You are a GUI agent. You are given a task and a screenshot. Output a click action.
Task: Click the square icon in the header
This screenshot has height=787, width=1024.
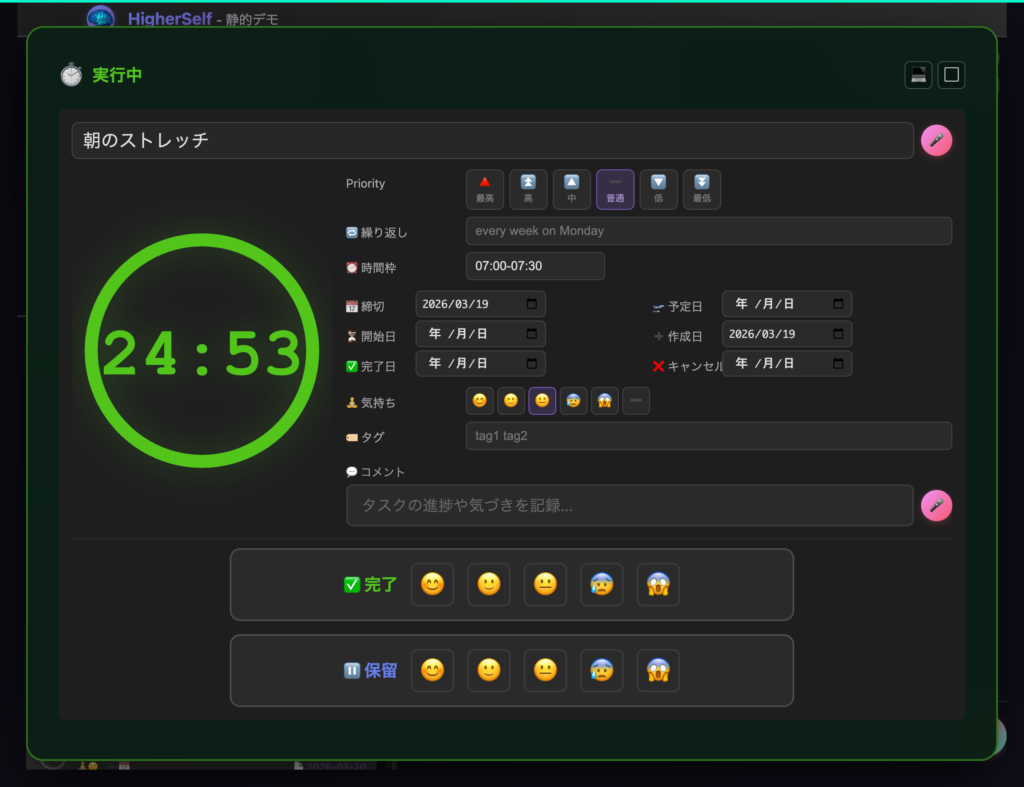click(x=951, y=75)
